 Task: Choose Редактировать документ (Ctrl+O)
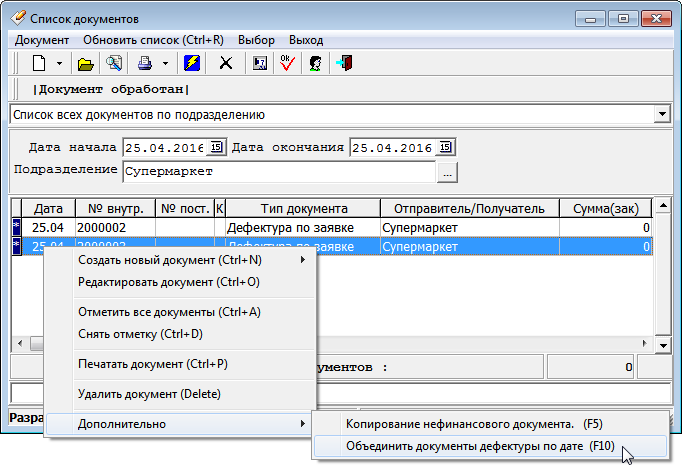click(x=181, y=282)
